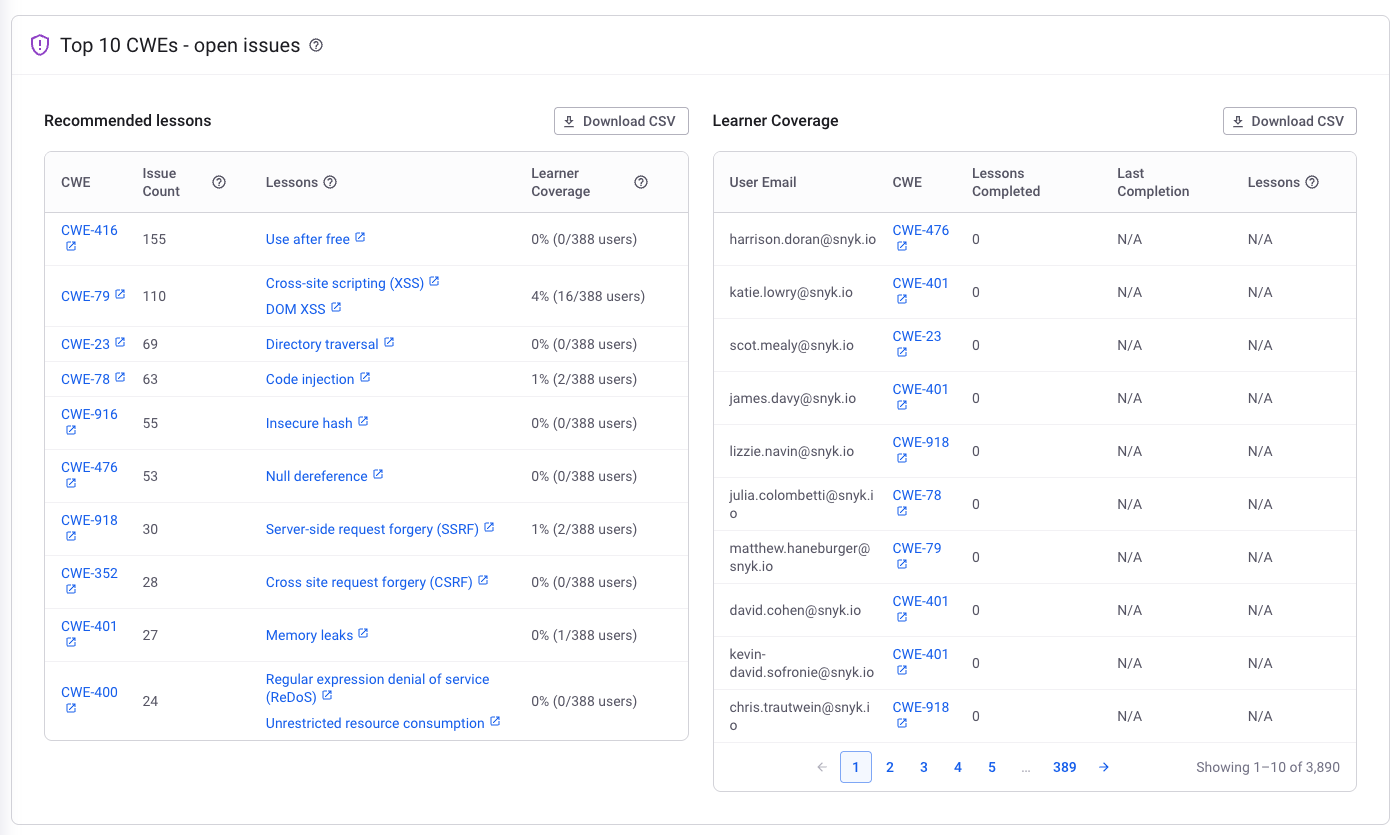Image resolution: width=1396 pixels, height=835 pixels.
Task: Open the Server-side request forgery (SSRF) lesson
Action: pos(372,529)
